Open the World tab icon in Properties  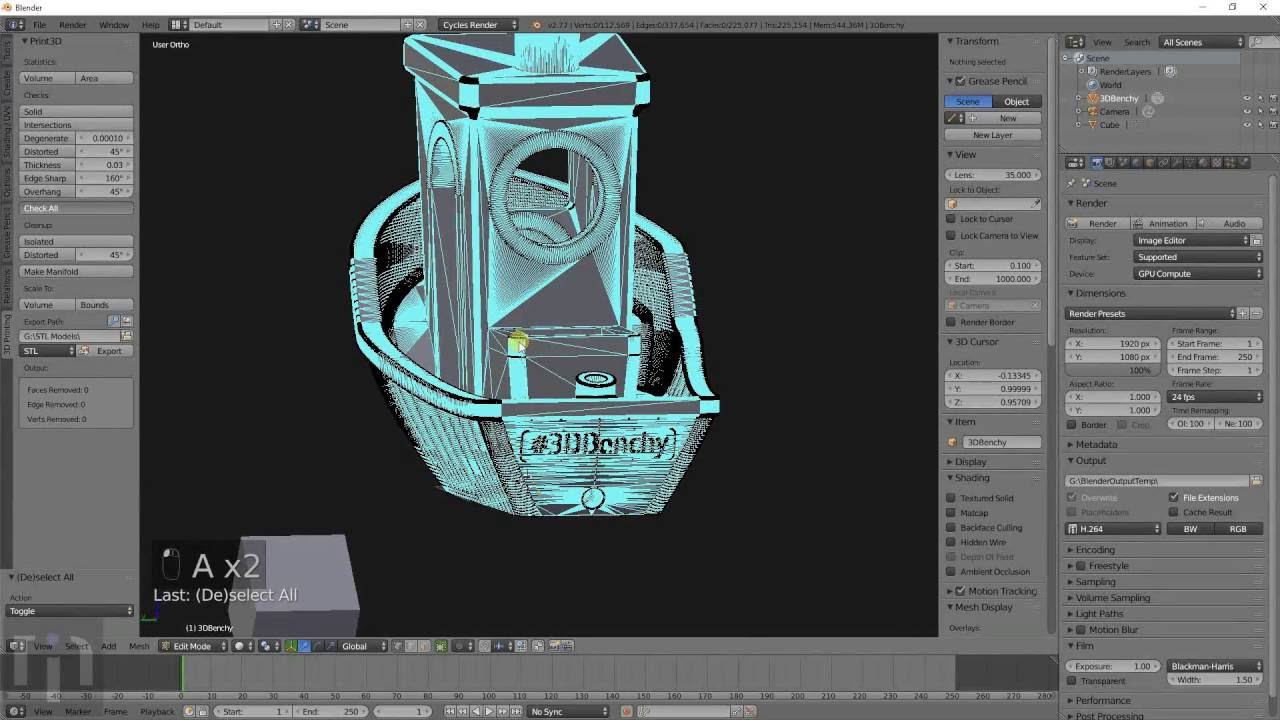[1136, 163]
